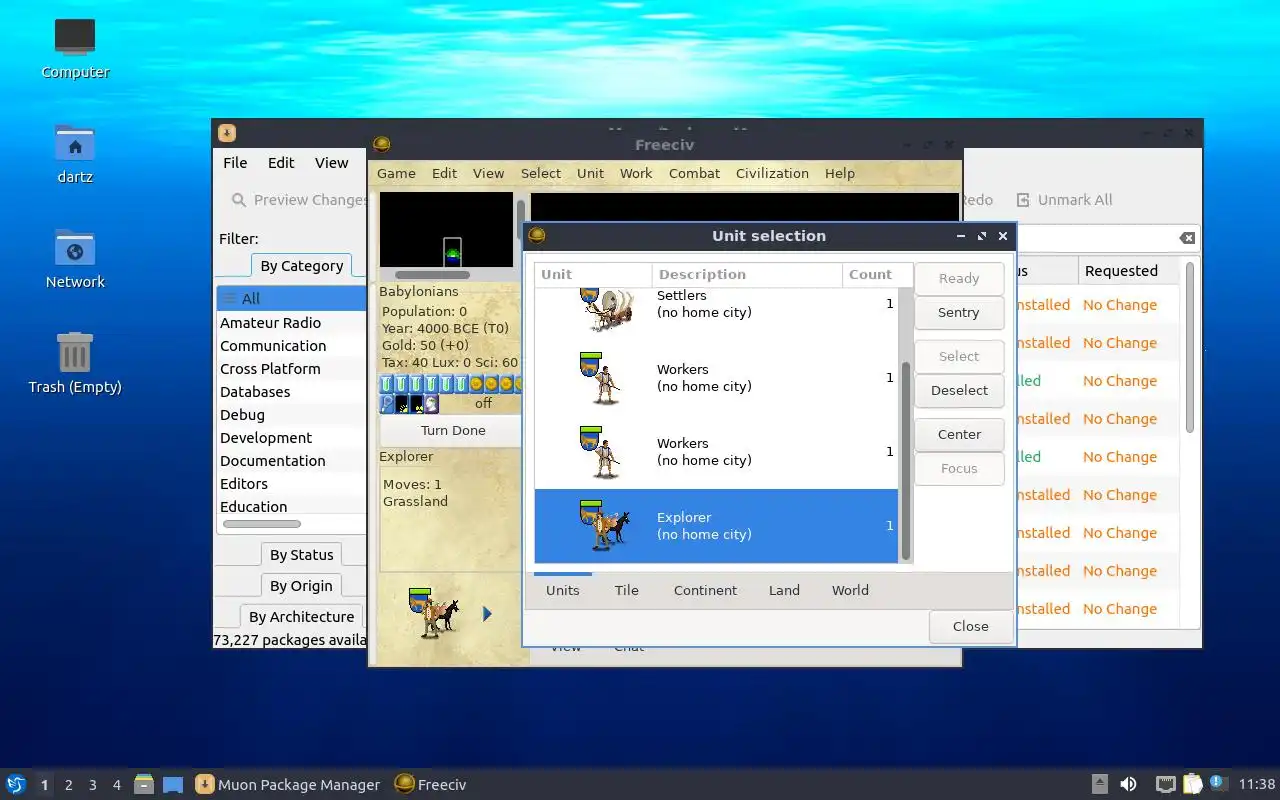The image size is (1280, 800).
Task: Click the horizontal scrollbar under the minimap
Action: 432,275
